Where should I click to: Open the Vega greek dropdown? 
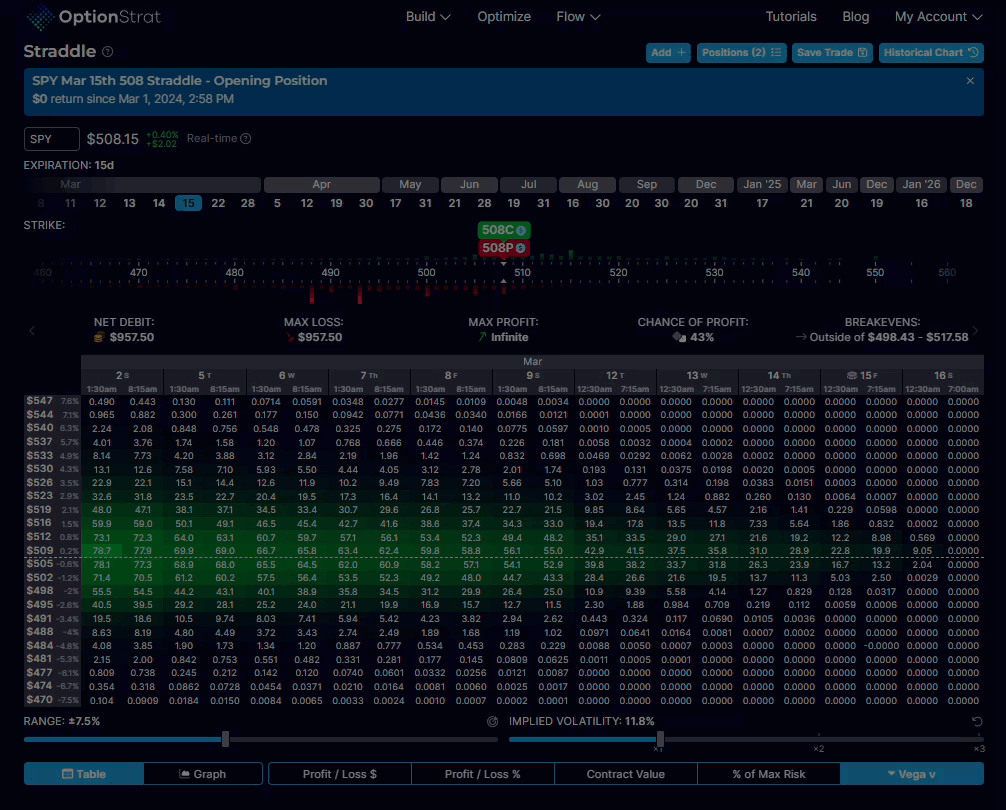point(912,774)
